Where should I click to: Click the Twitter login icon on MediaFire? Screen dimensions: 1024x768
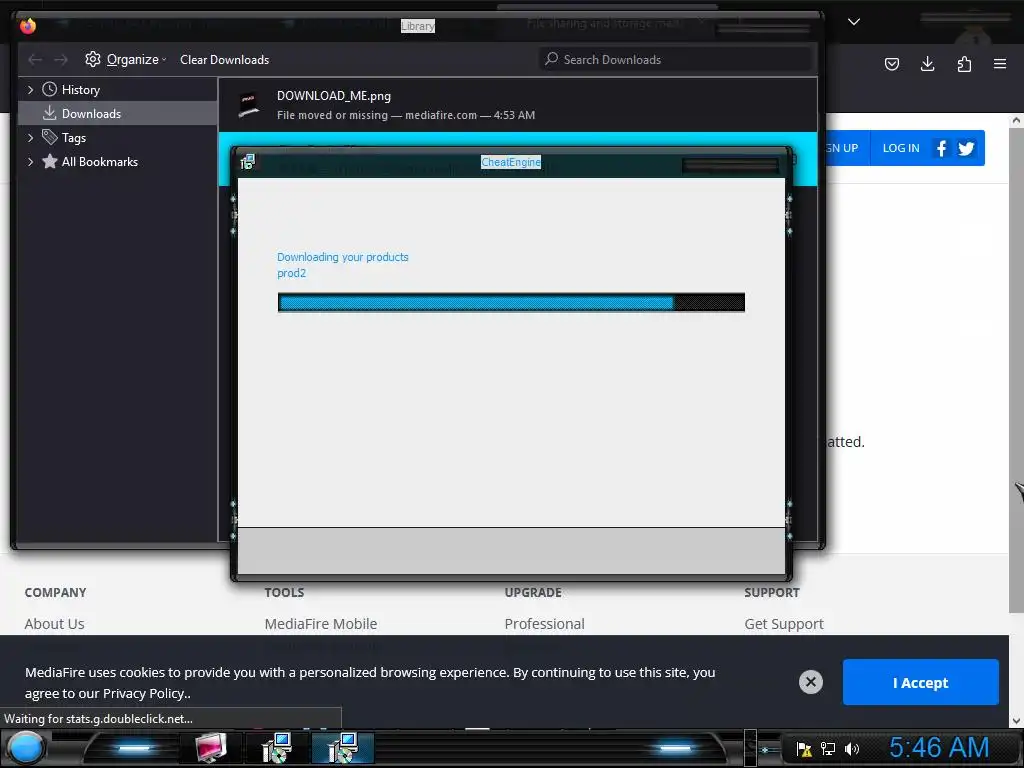(x=966, y=148)
